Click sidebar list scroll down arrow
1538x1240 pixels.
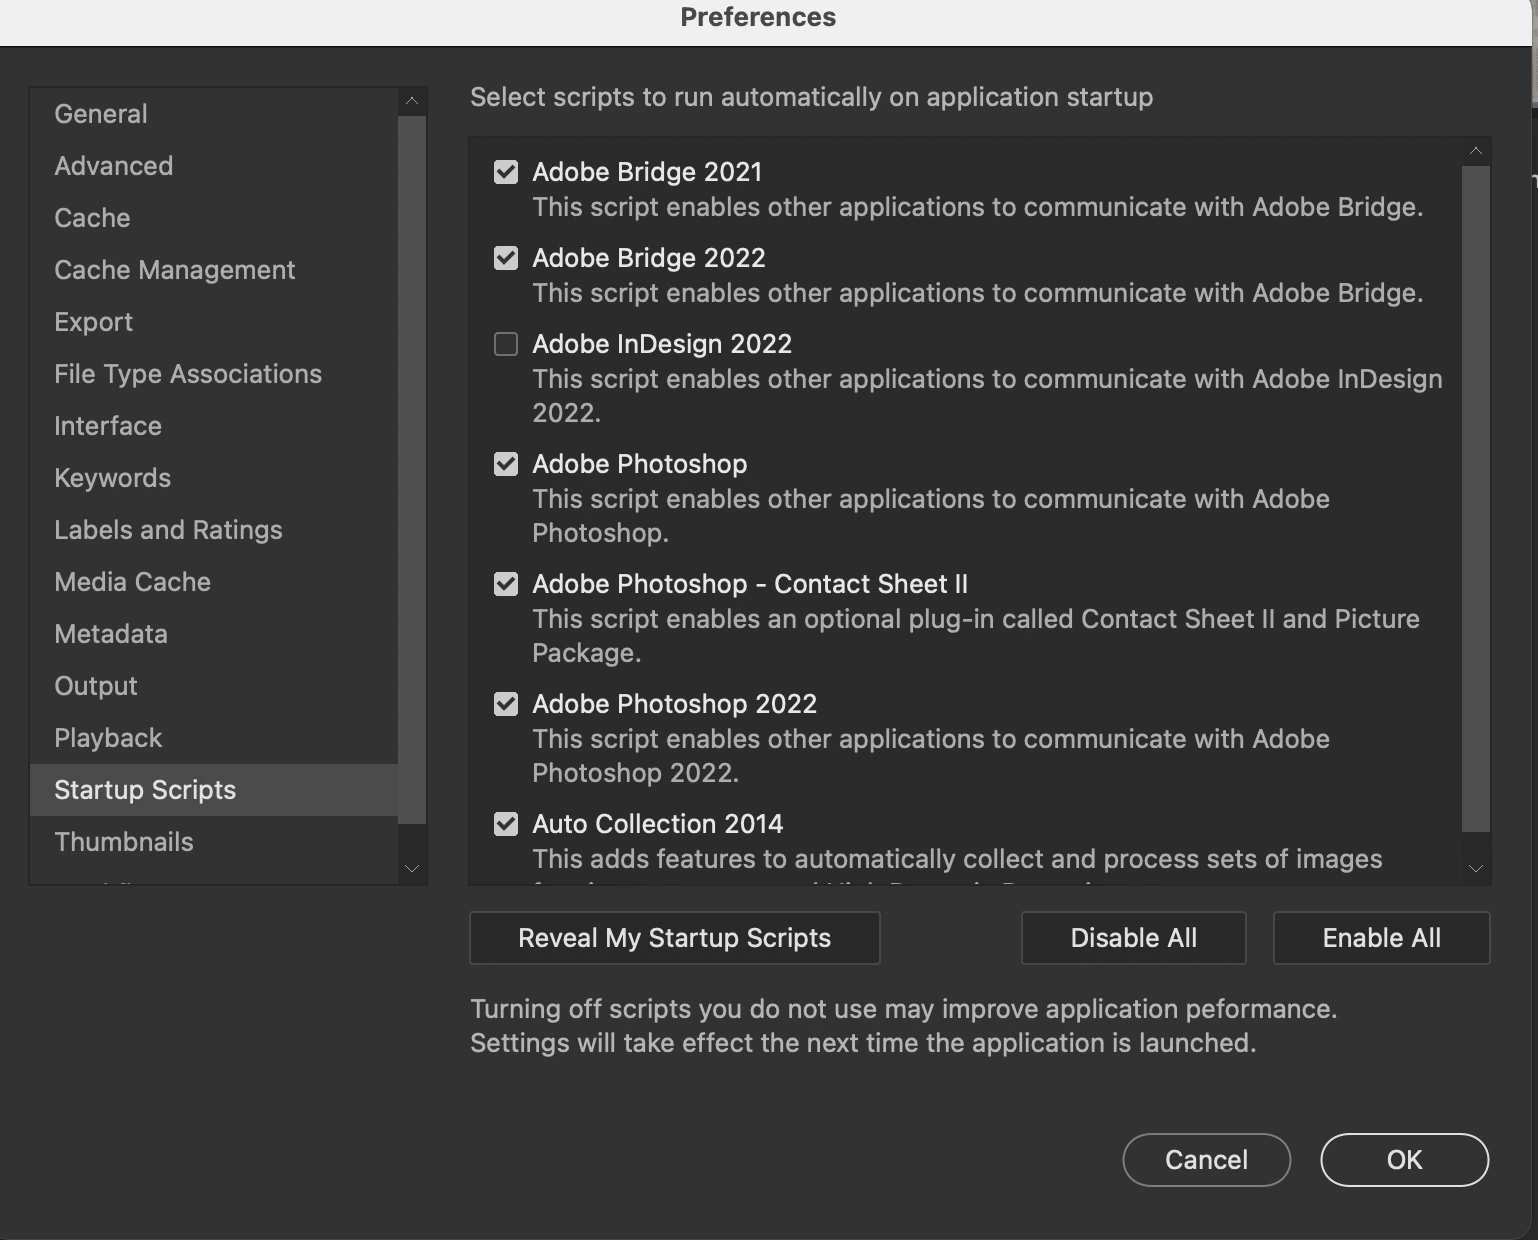pos(412,869)
